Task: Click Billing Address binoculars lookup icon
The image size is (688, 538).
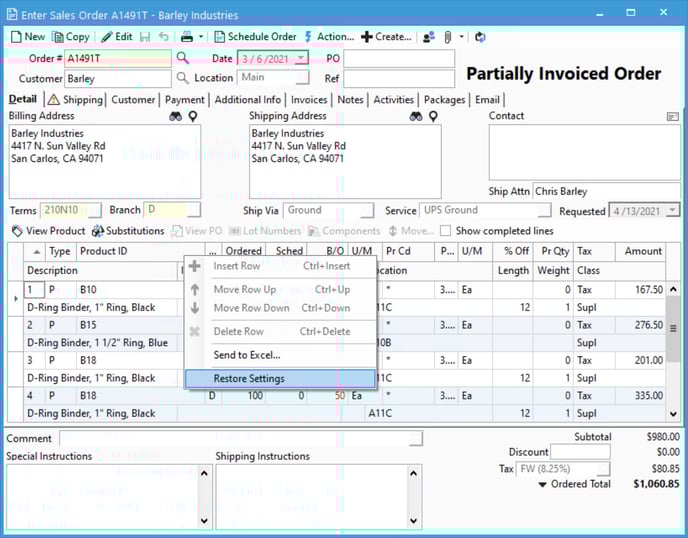Action: (176, 116)
